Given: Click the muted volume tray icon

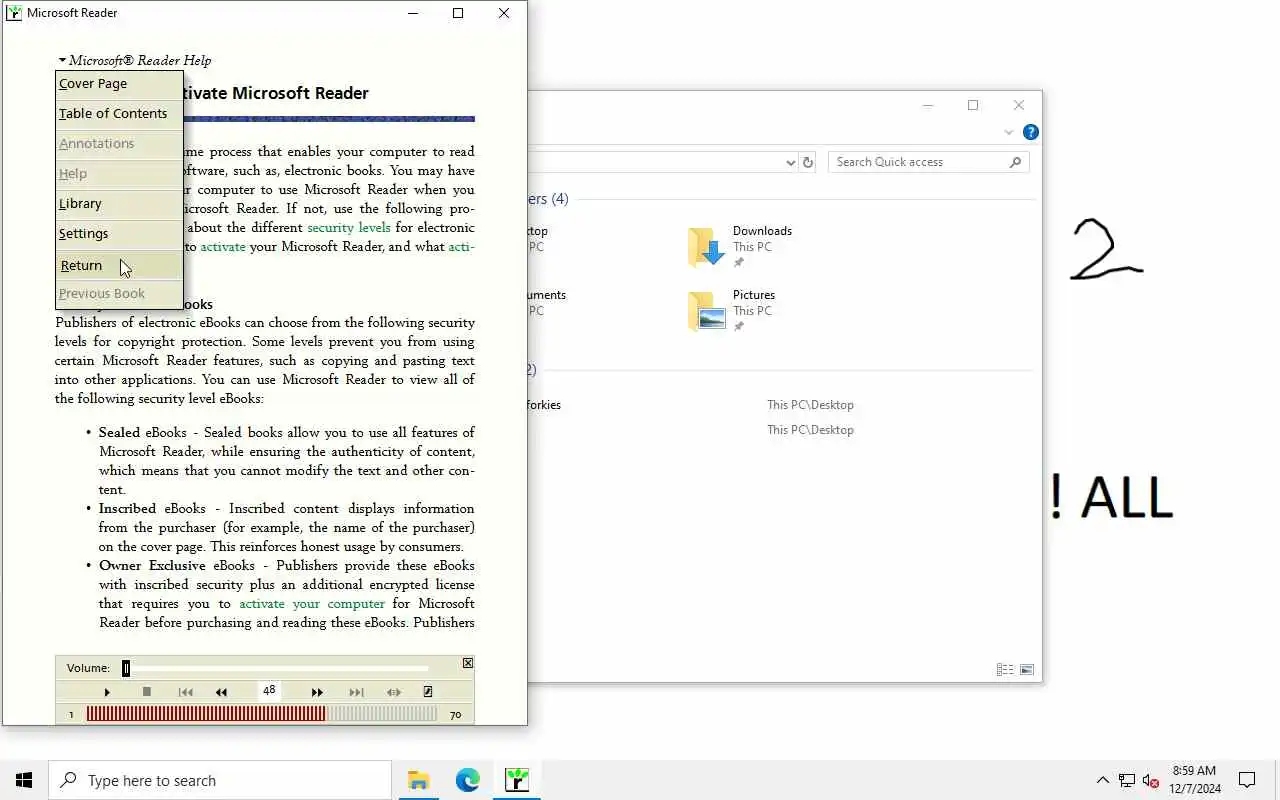Looking at the screenshot, I should pyautogui.click(x=1151, y=781).
